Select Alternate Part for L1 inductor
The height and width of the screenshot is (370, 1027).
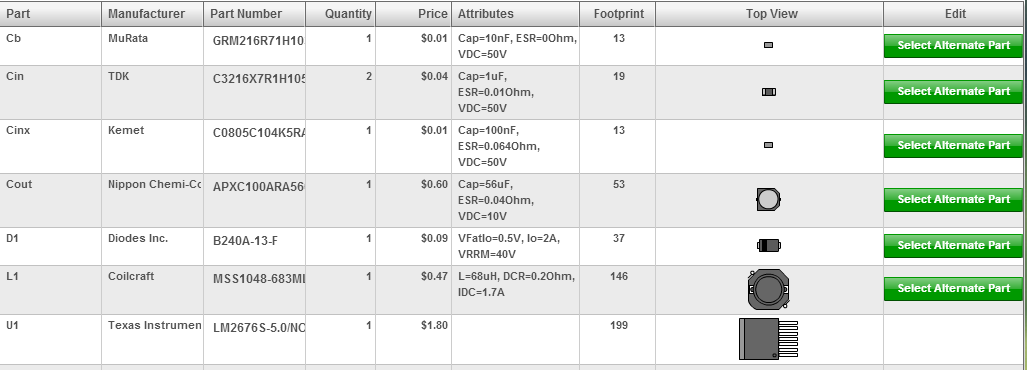pyautogui.click(x=953, y=289)
